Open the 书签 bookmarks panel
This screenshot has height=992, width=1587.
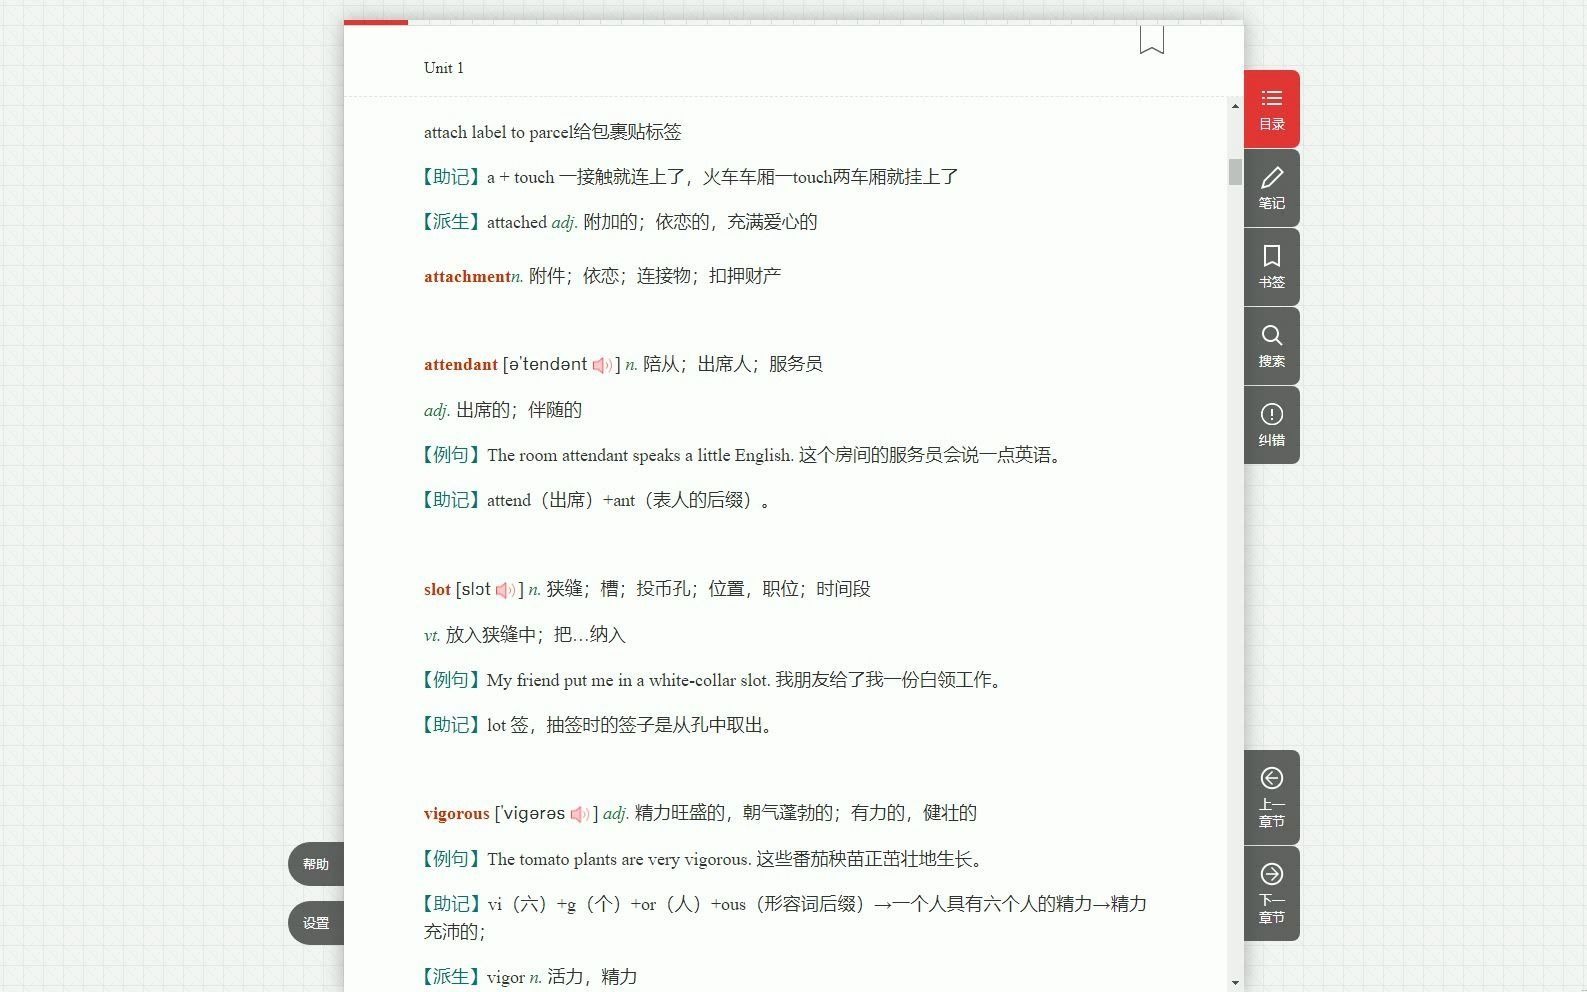click(1271, 267)
